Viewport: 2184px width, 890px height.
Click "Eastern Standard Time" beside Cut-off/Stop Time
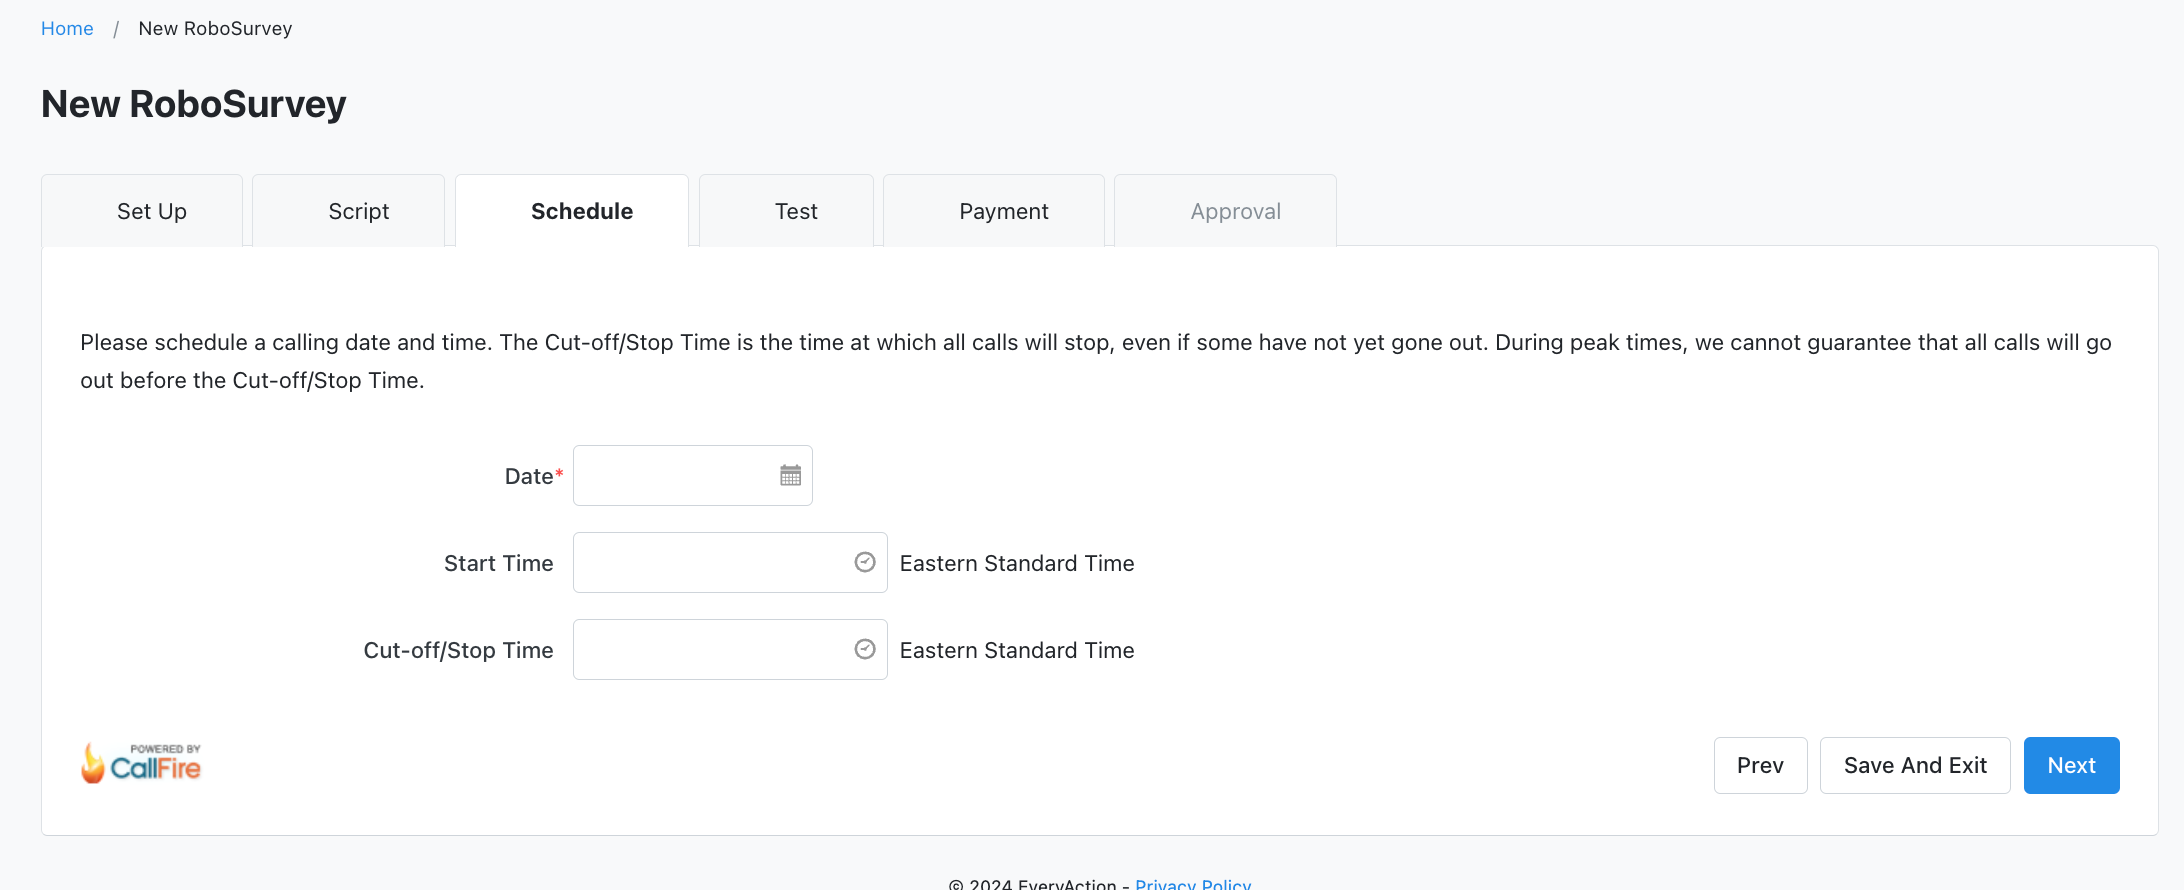point(1017,650)
